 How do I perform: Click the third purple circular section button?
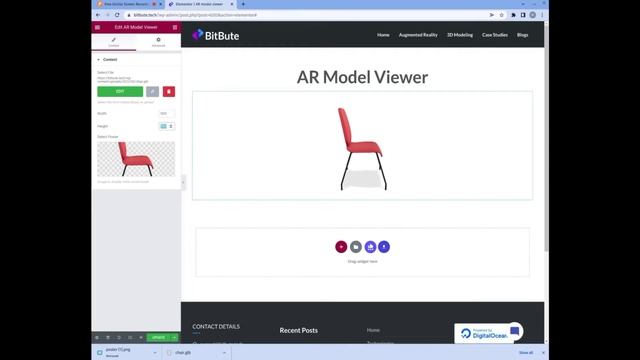(x=370, y=247)
